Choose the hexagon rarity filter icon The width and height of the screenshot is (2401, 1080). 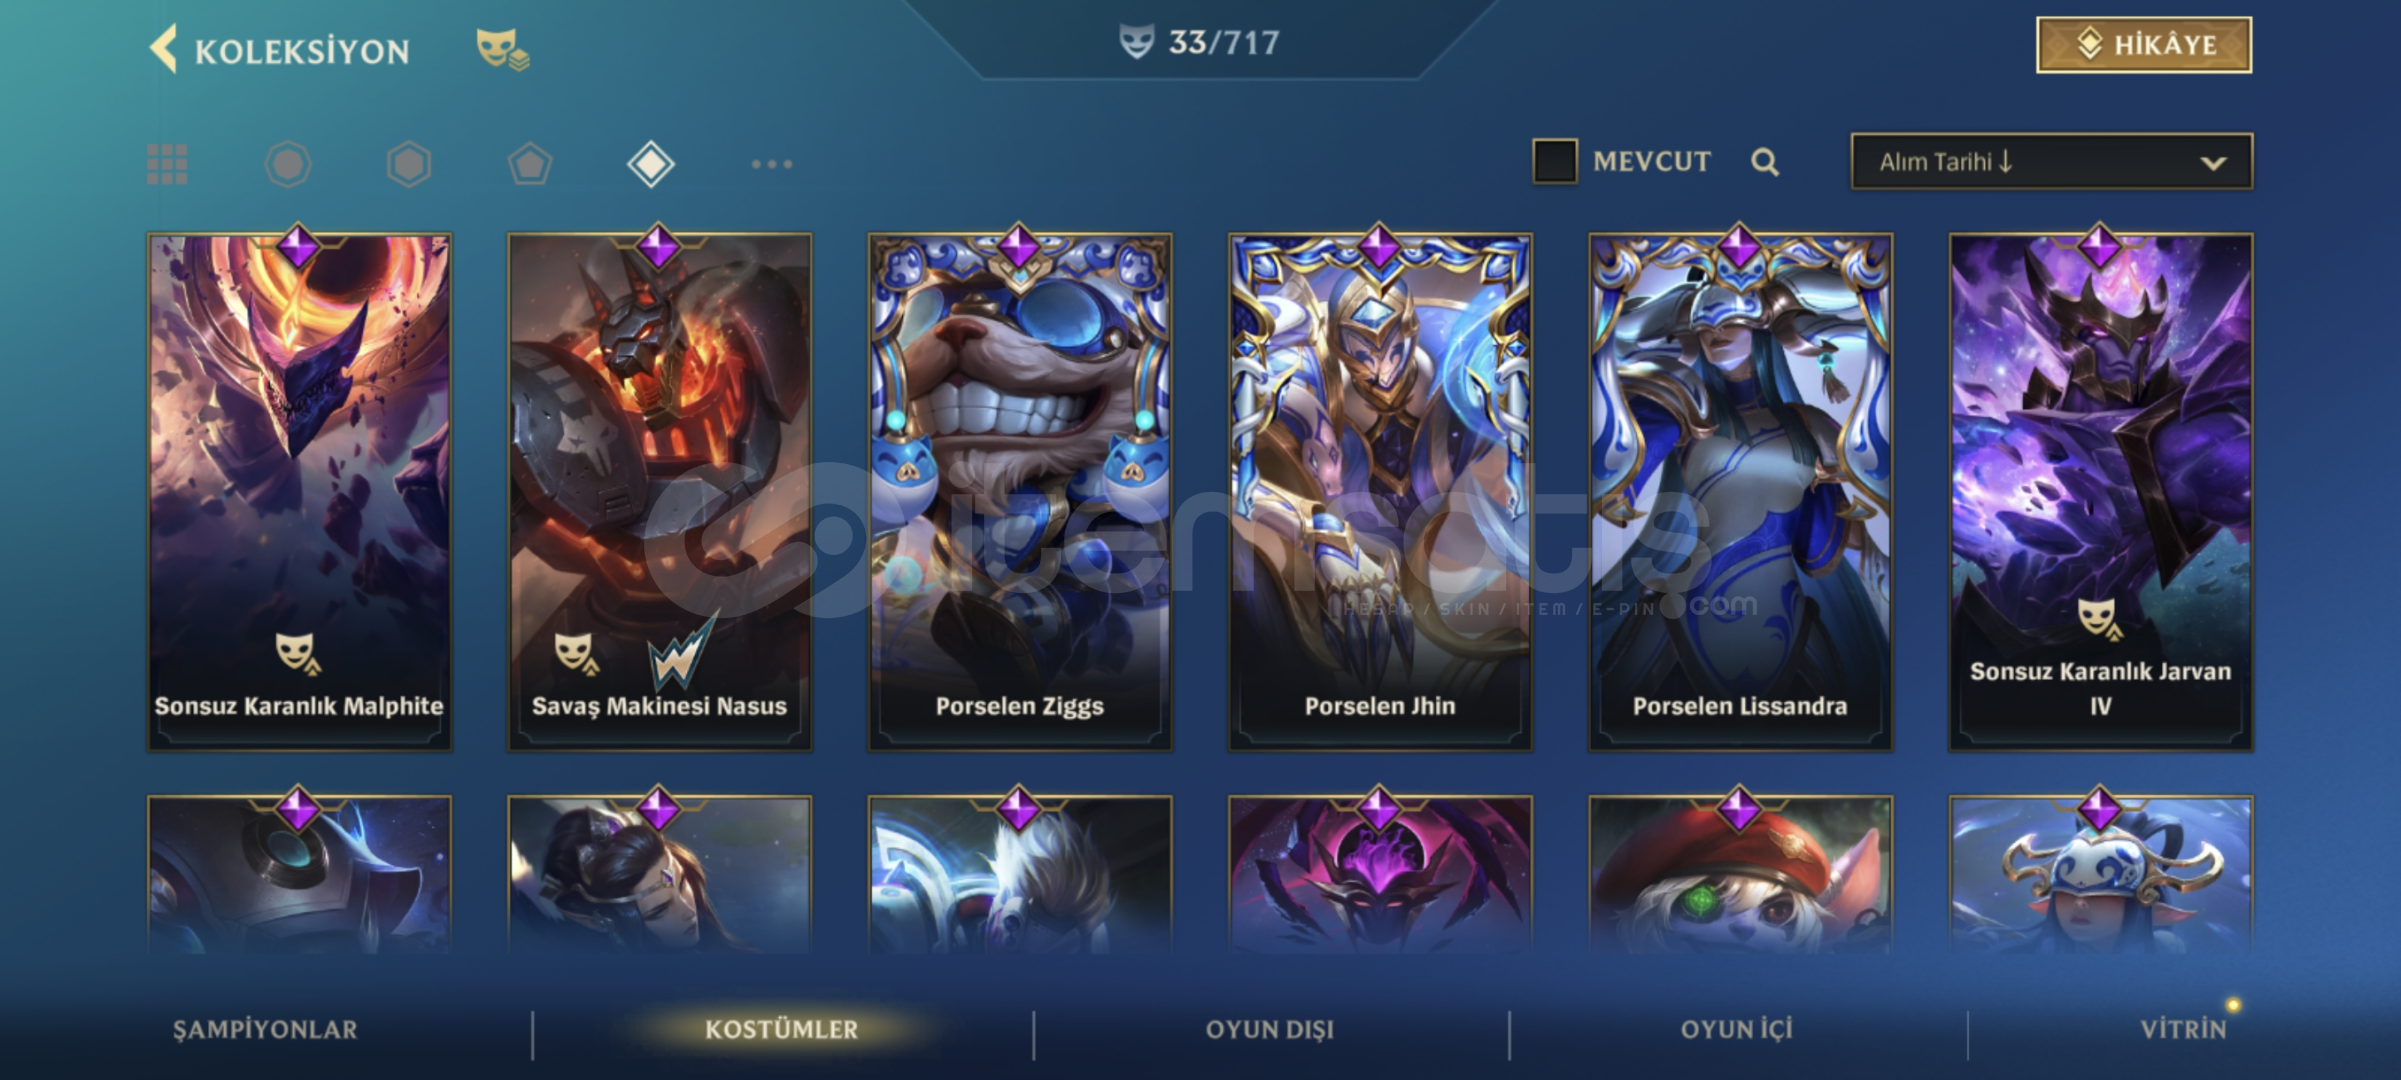coord(409,164)
